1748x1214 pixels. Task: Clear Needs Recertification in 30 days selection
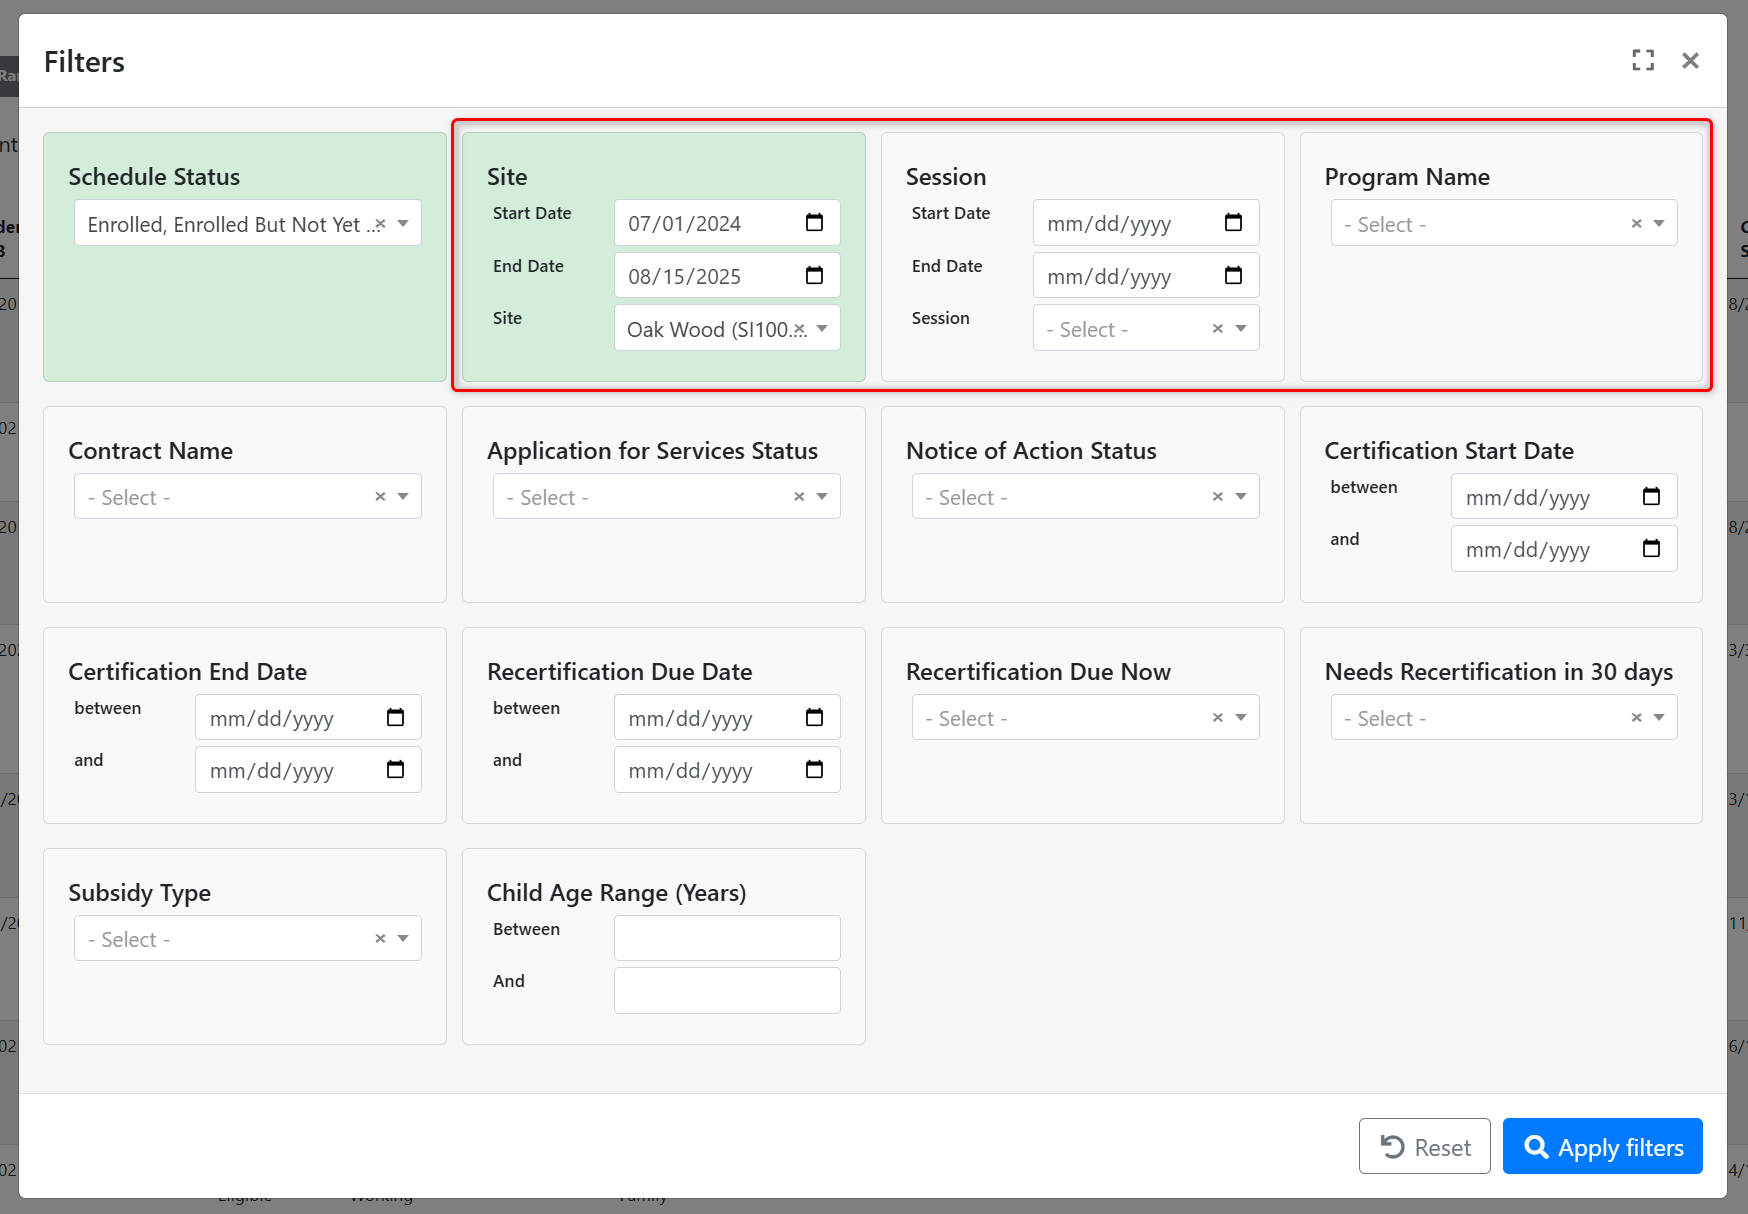[1637, 718]
